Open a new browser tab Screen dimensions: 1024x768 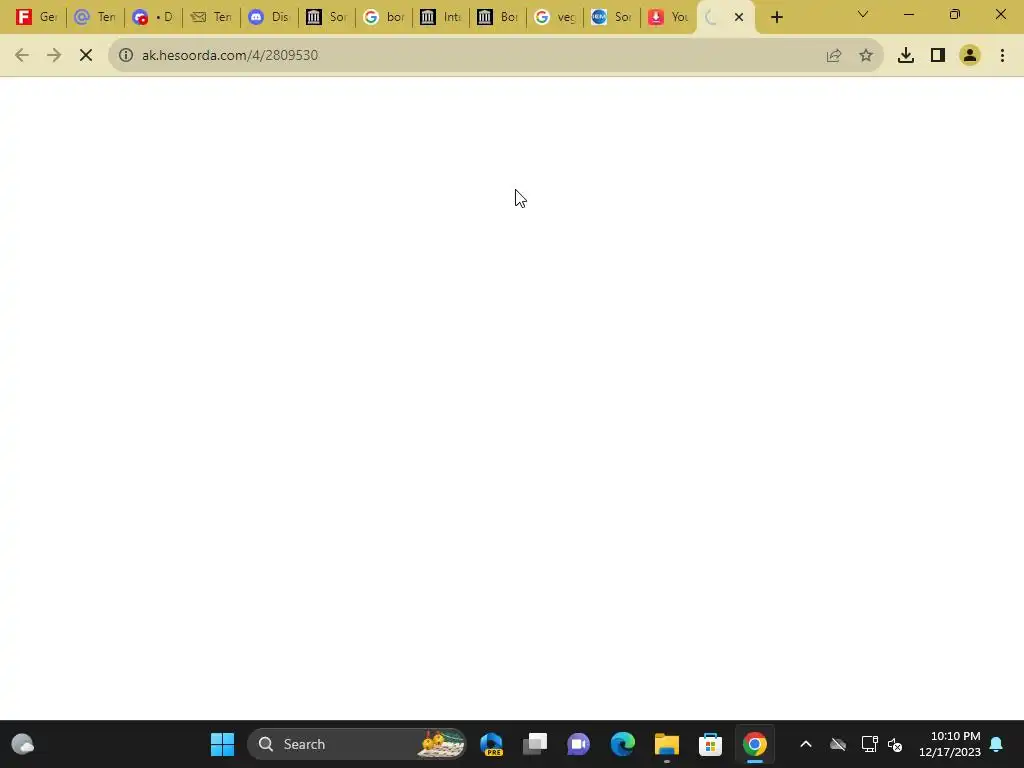(x=776, y=18)
